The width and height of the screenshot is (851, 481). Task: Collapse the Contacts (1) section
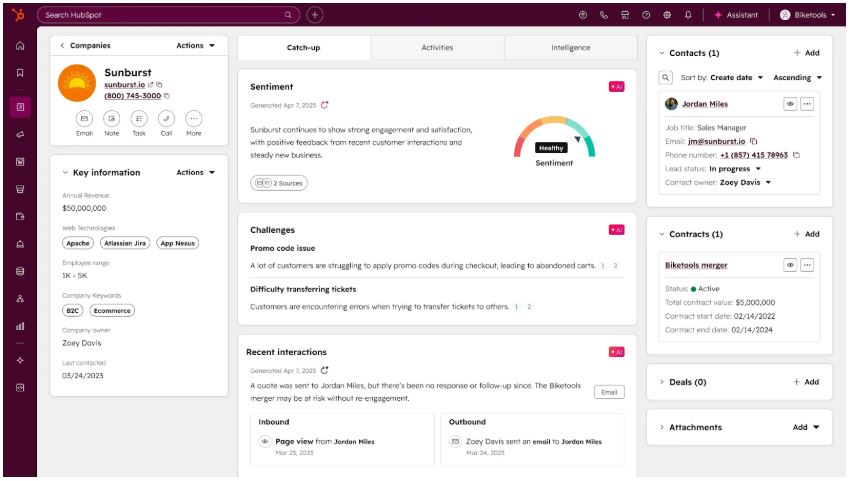pos(662,53)
